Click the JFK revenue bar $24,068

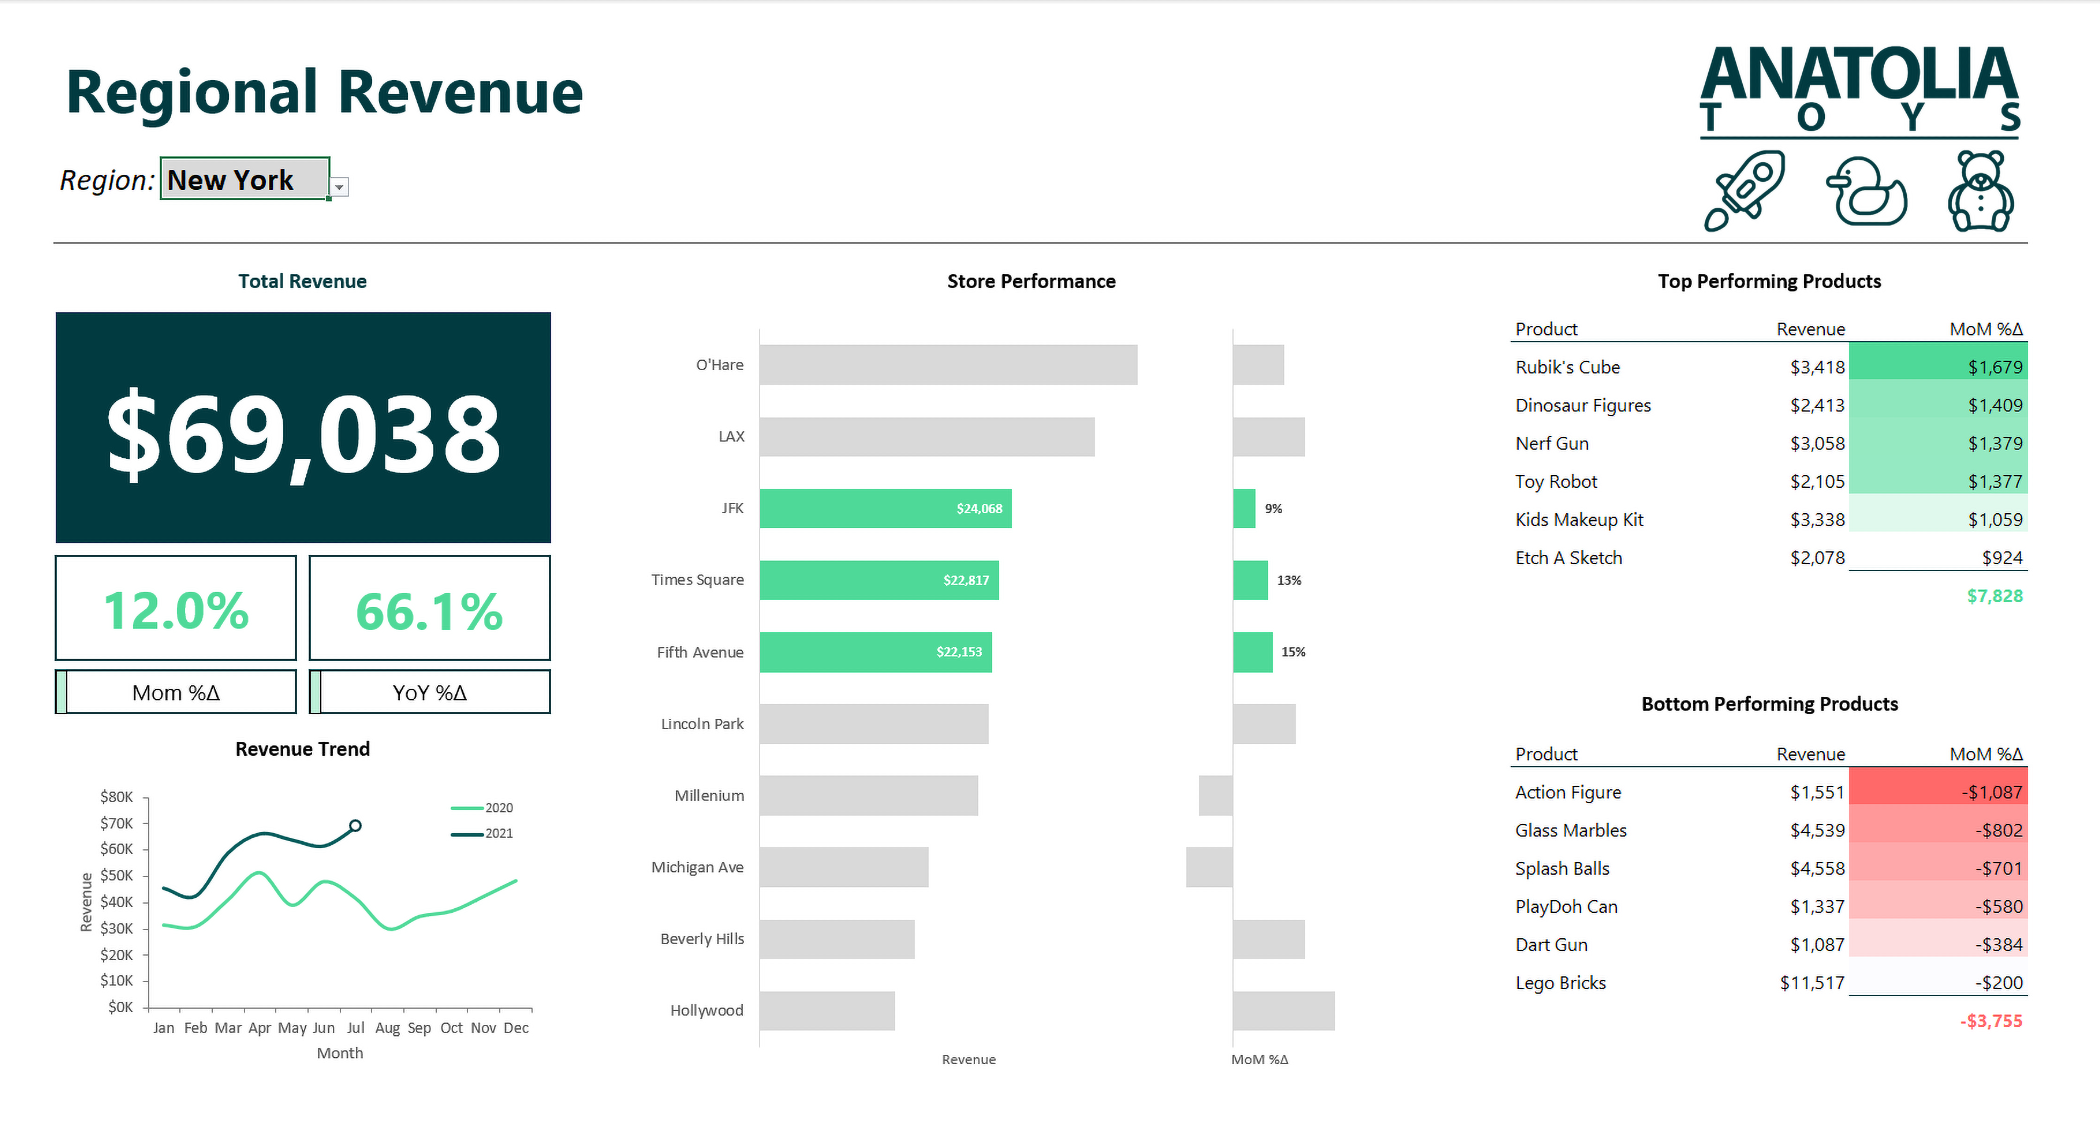tap(885, 508)
